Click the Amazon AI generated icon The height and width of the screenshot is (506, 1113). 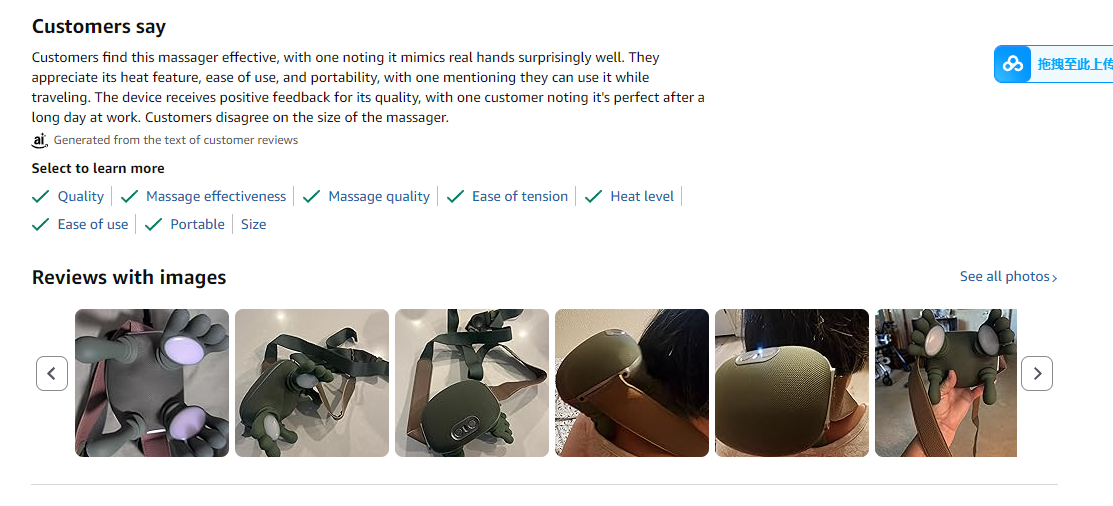tap(40, 141)
